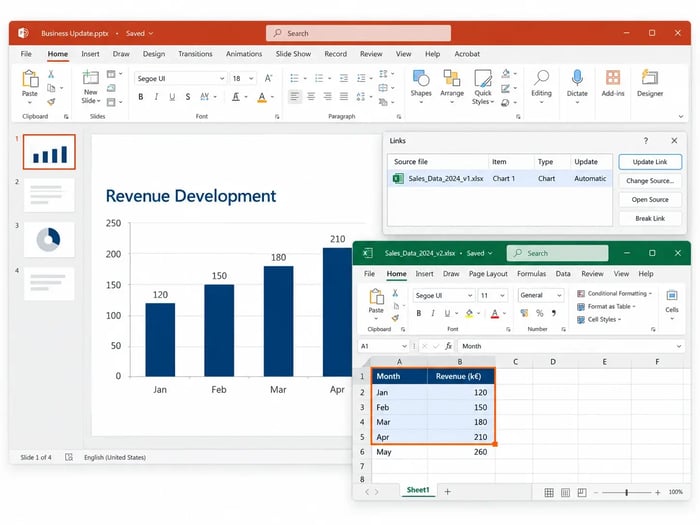This screenshot has height=525, width=700.
Task: Open the Insert tab in PowerPoint
Action: pyautogui.click(x=90, y=54)
